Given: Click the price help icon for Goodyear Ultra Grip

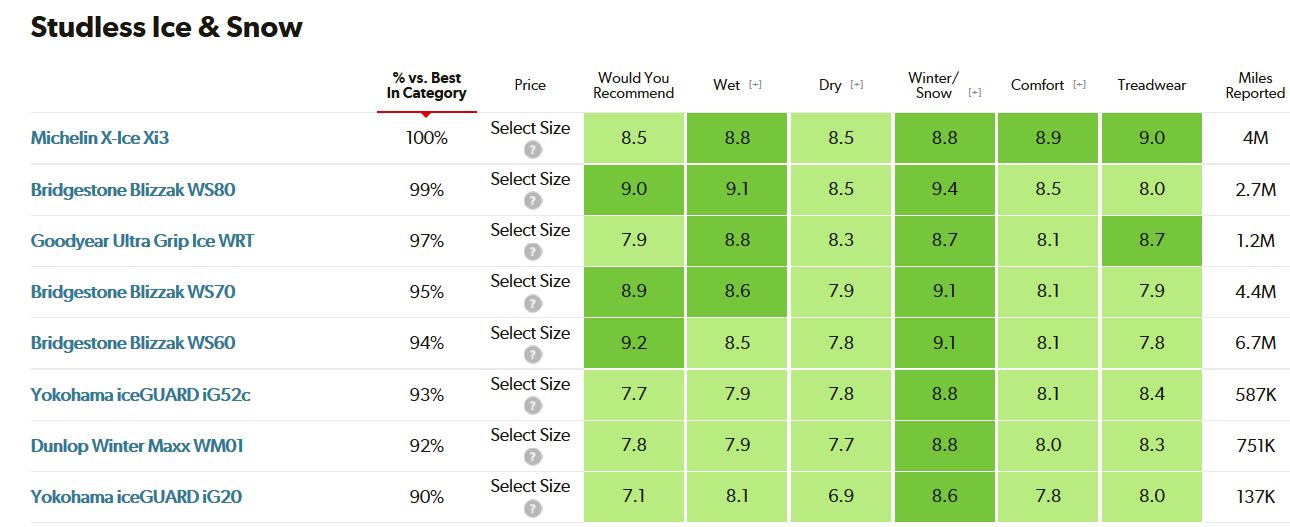Looking at the screenshot, I should [x=533, y=252].
